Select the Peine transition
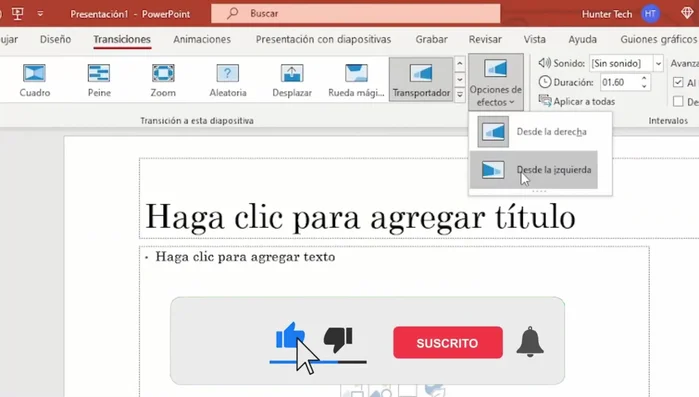 pyautogui.click(x=99, y=81)
